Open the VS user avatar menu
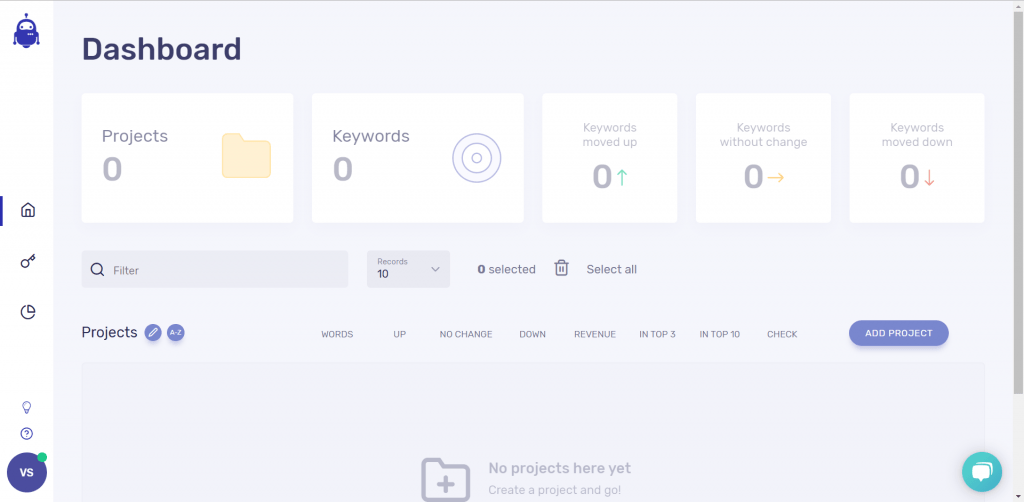The image size is (1024, 502). click(x=27, y=472)
